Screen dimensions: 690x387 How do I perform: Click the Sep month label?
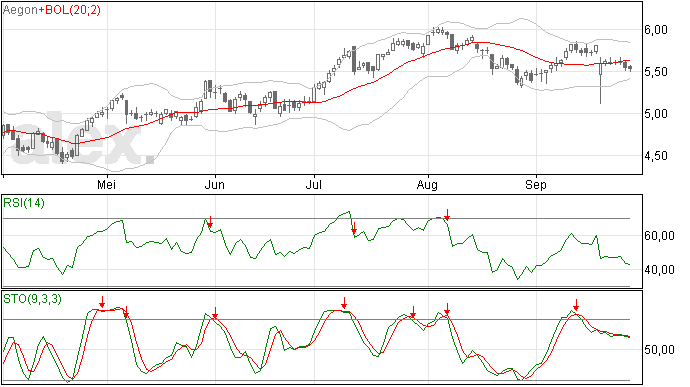[x=535, y=185]
